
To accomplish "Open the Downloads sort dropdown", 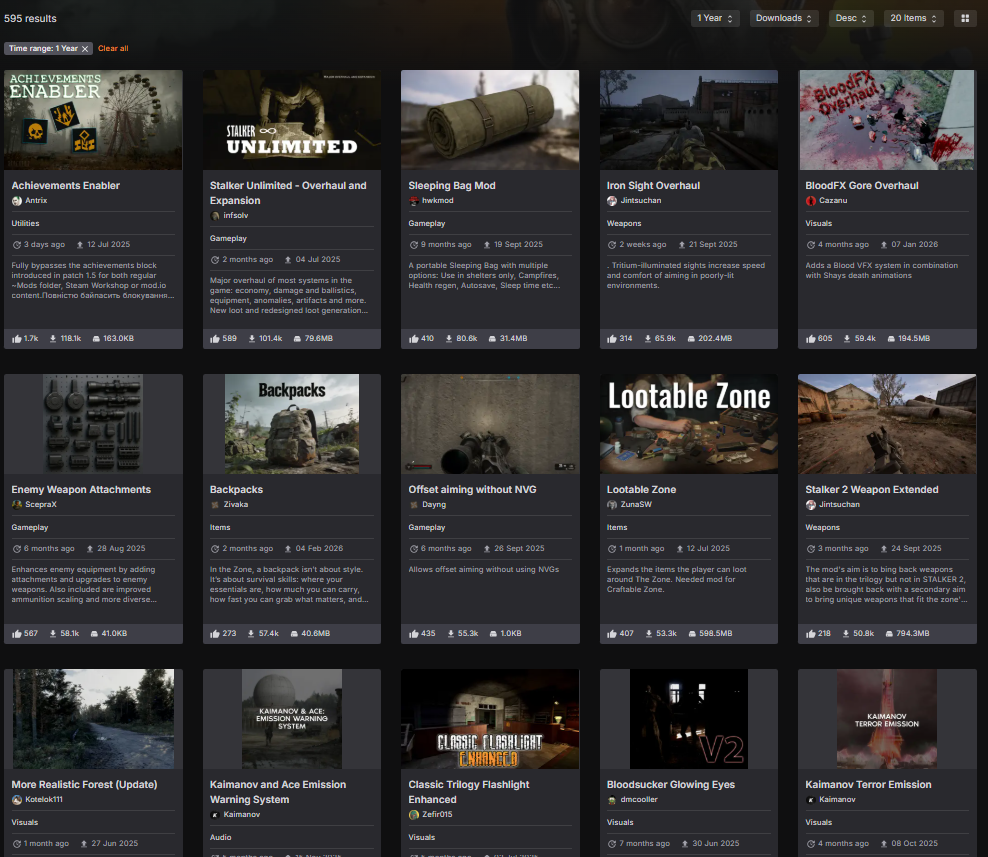I will pos(784,18).
